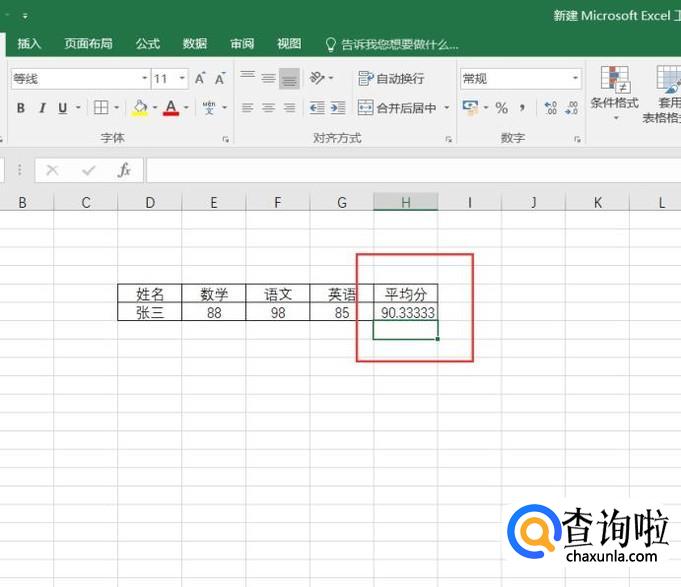Click the decrease font size icon
The height and width of the screenshot is (587, 681).
click(x=221, y=78)
